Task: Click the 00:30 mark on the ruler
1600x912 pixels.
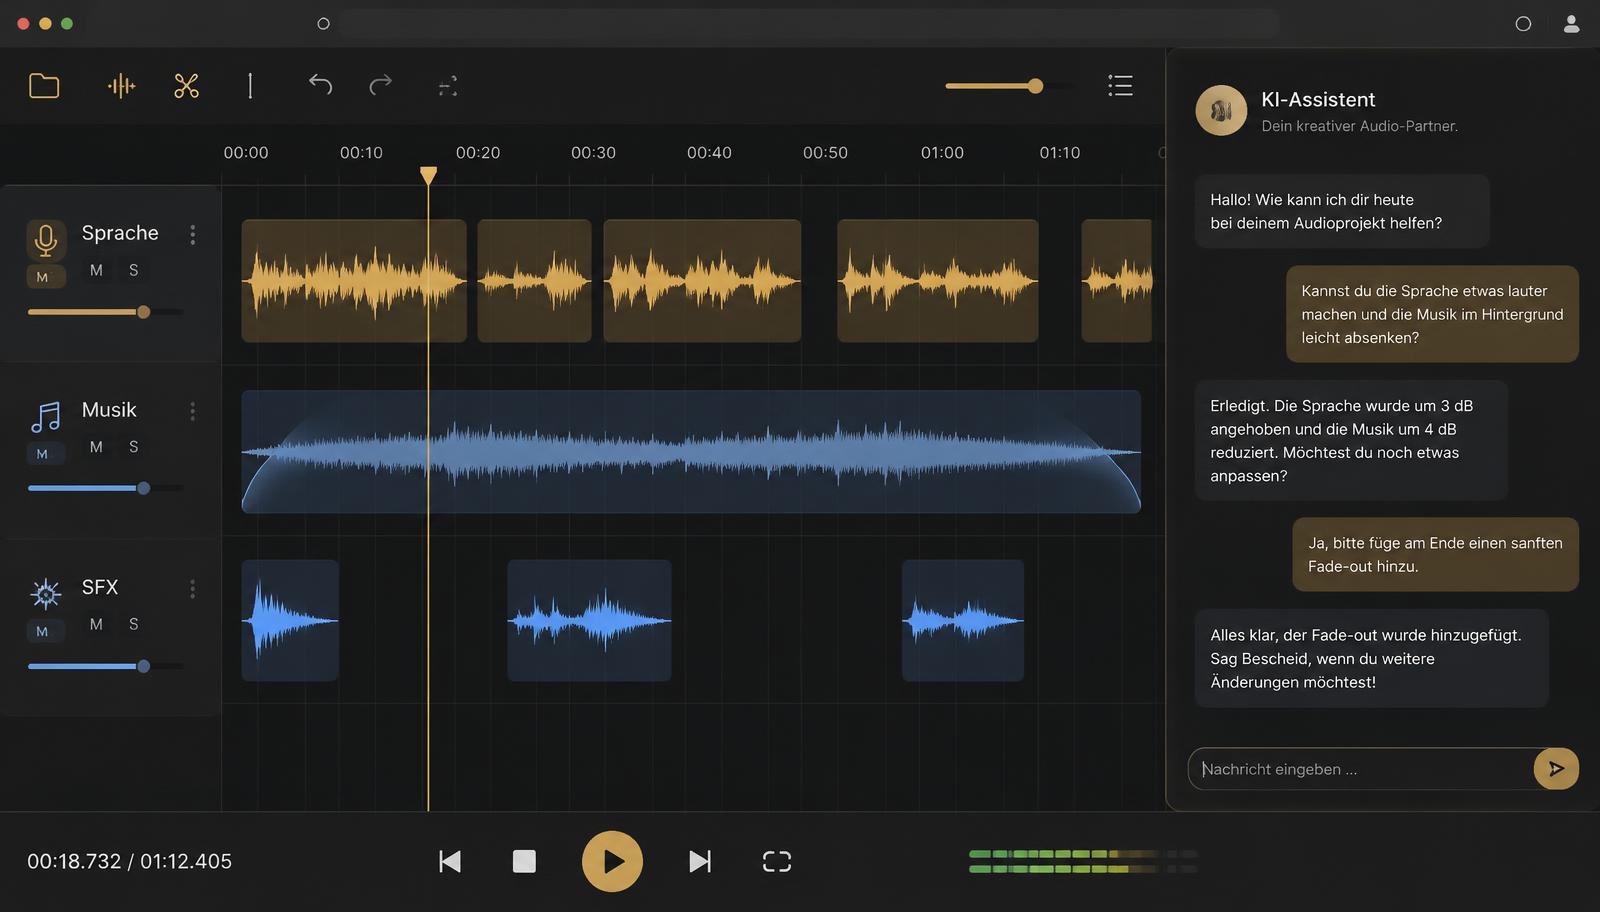Action: pyautogui.click(x=593, y=153)
